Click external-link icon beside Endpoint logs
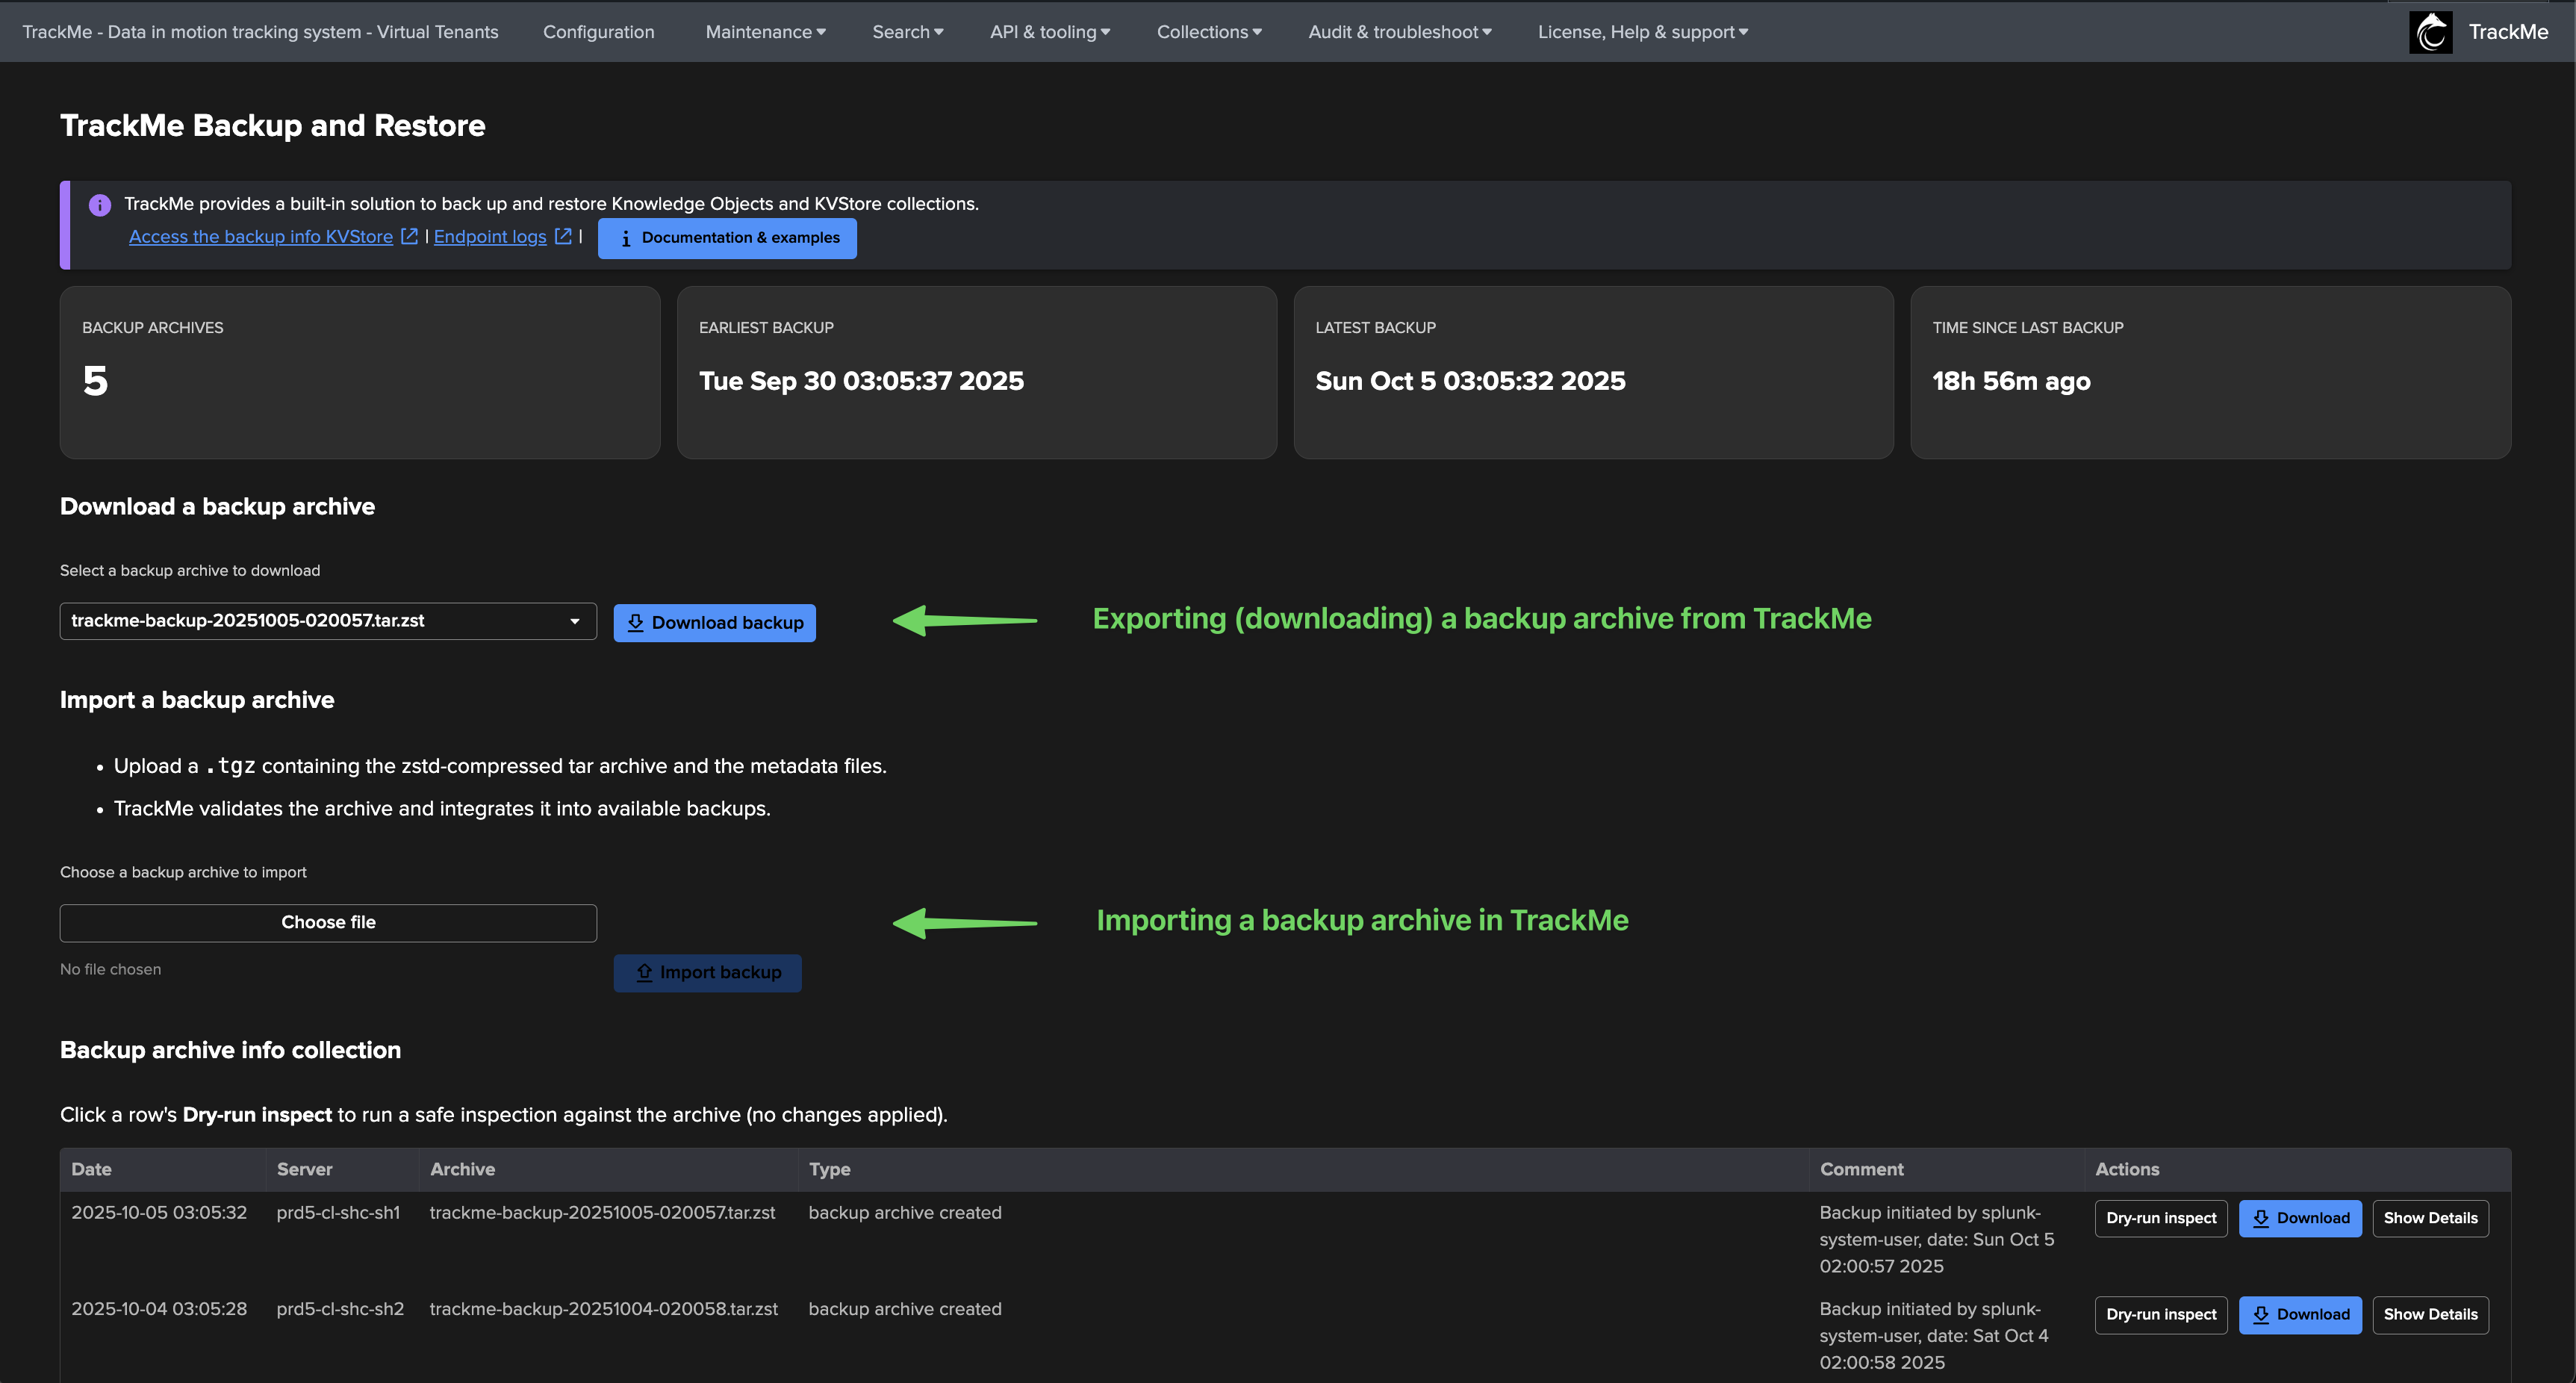2576x1383 pixels. (x=563, y=236)
